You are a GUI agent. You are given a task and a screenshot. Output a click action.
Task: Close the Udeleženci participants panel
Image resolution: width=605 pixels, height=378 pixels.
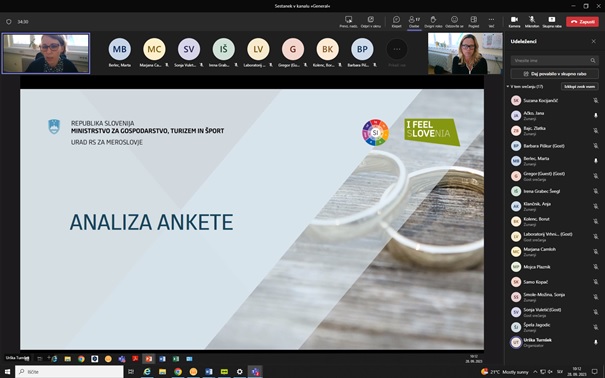point(593,41)
